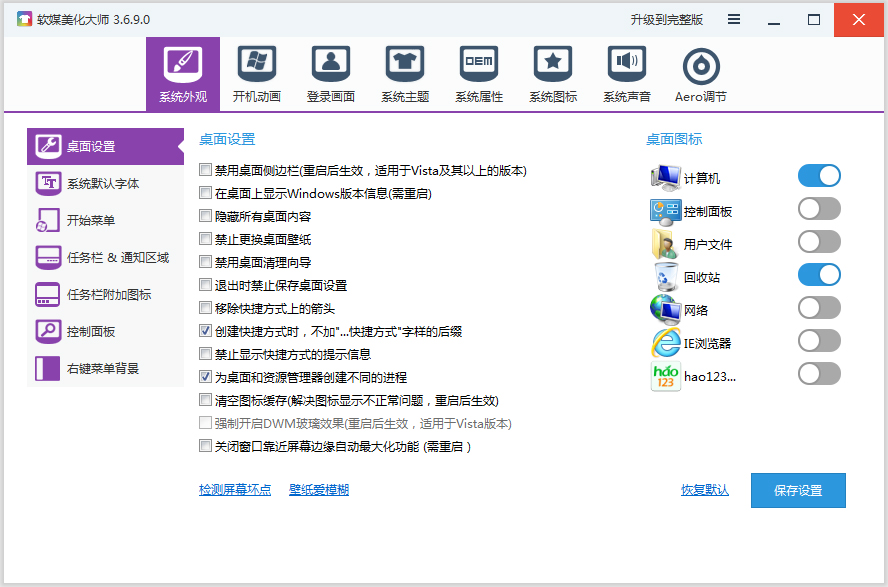Click the 用户文件 folder icon image
The width and height of the screenshot is (888, 587).
coord(665,244)
